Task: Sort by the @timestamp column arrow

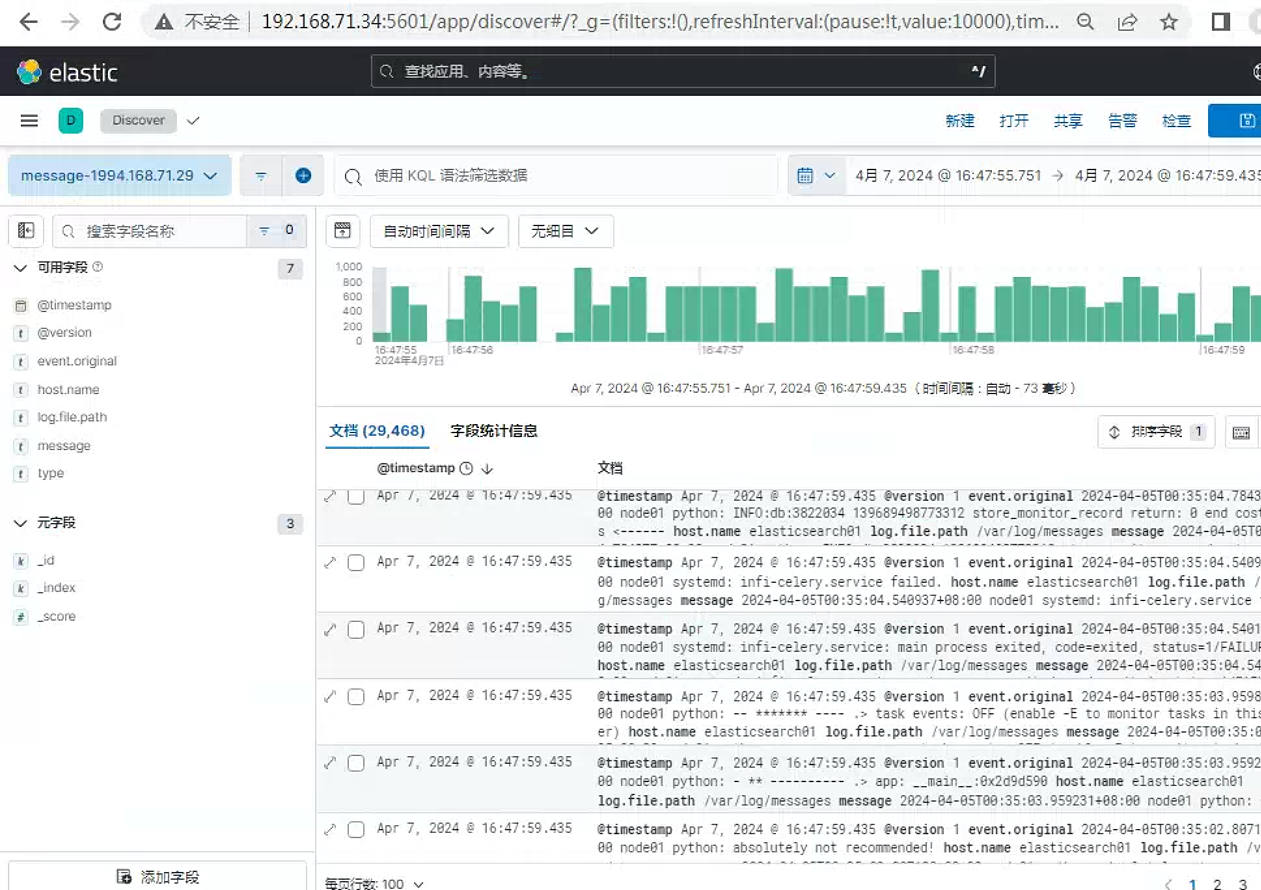Action: click(487, 468)
